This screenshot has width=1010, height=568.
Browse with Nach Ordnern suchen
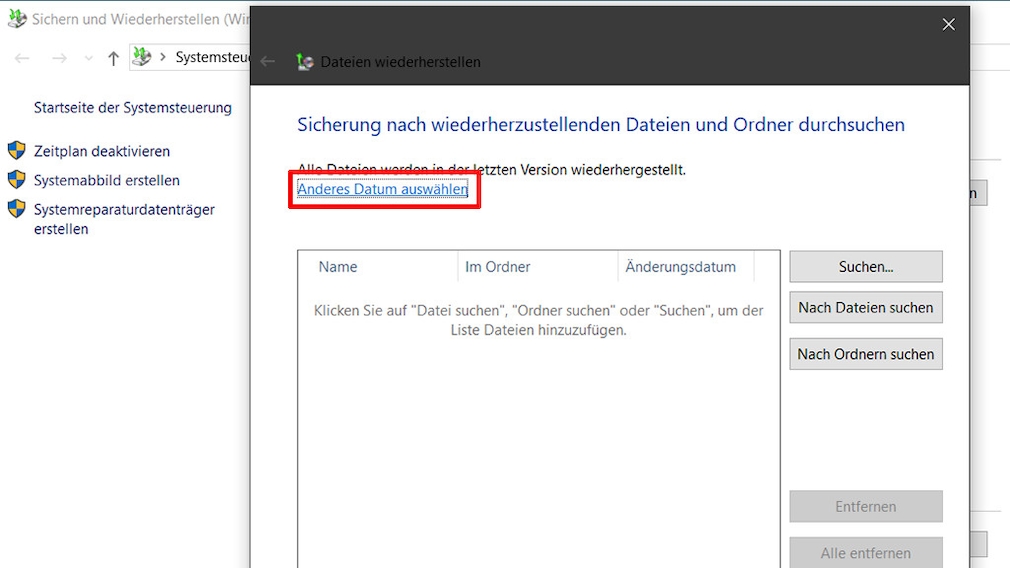[x=865, y=354]
